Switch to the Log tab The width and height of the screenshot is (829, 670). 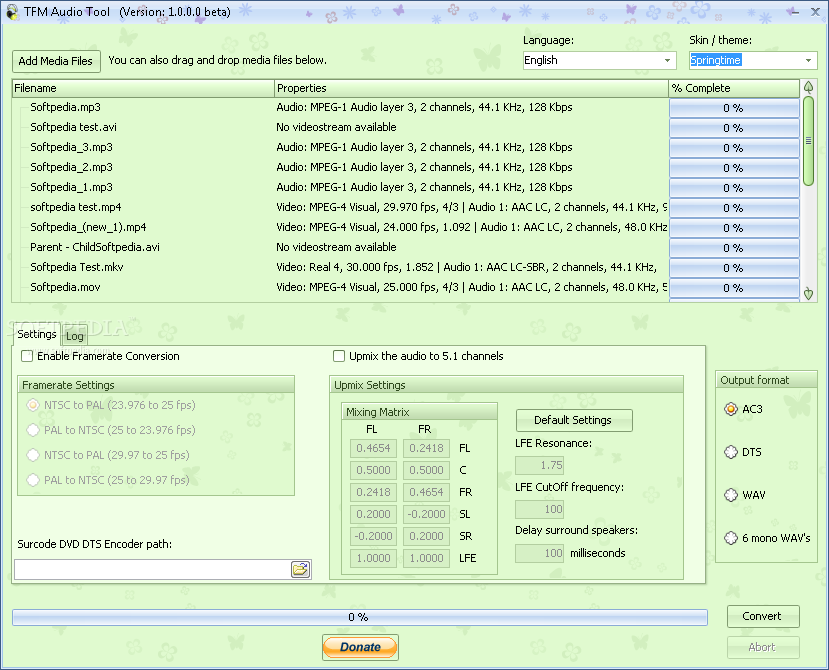75,336
